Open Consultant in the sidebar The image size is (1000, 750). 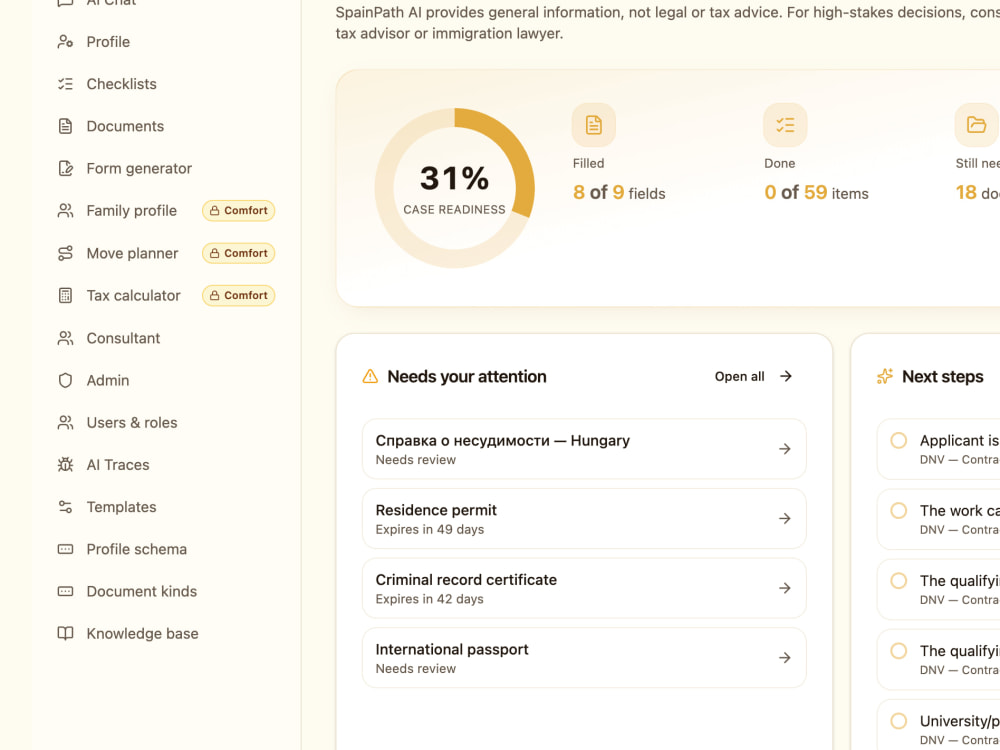pos(123,338)
